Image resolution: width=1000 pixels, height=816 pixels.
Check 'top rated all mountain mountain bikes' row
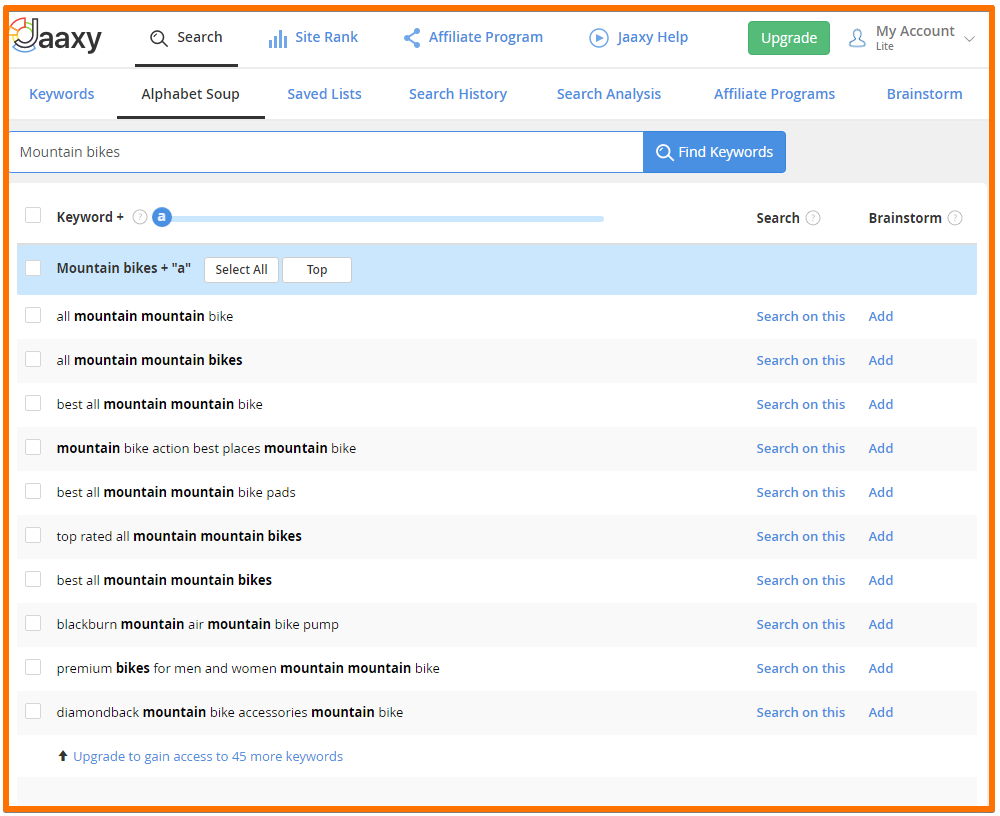pyautogui.click(x=33, y=535)
